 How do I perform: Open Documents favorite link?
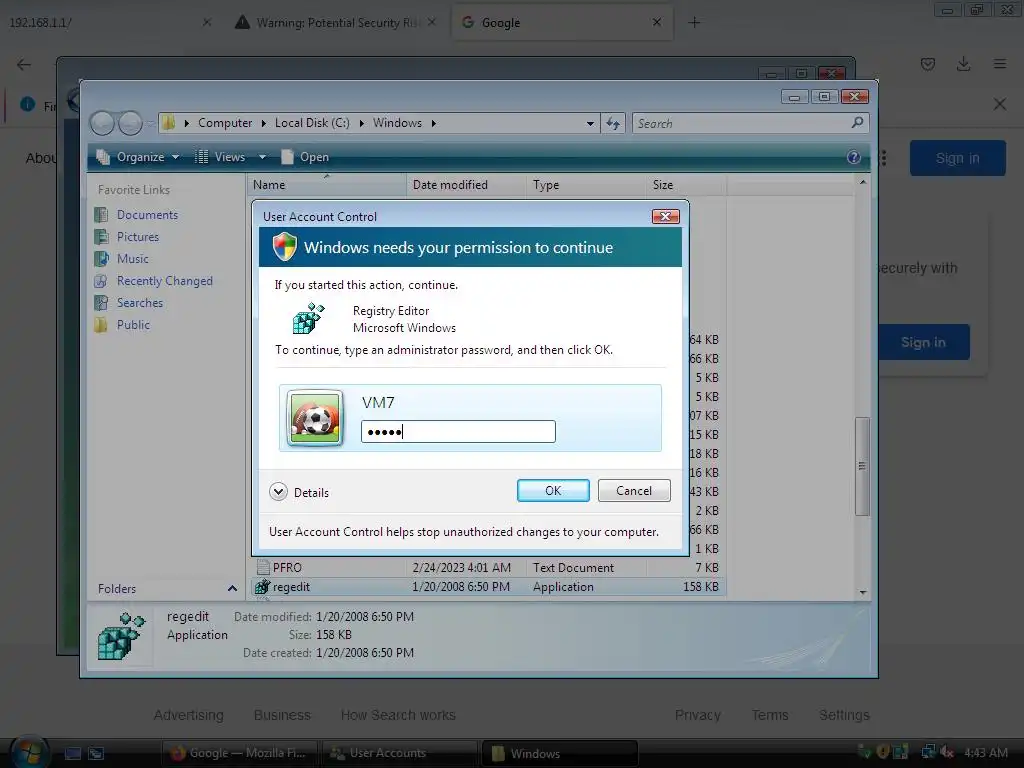click(x=147, y=215)
